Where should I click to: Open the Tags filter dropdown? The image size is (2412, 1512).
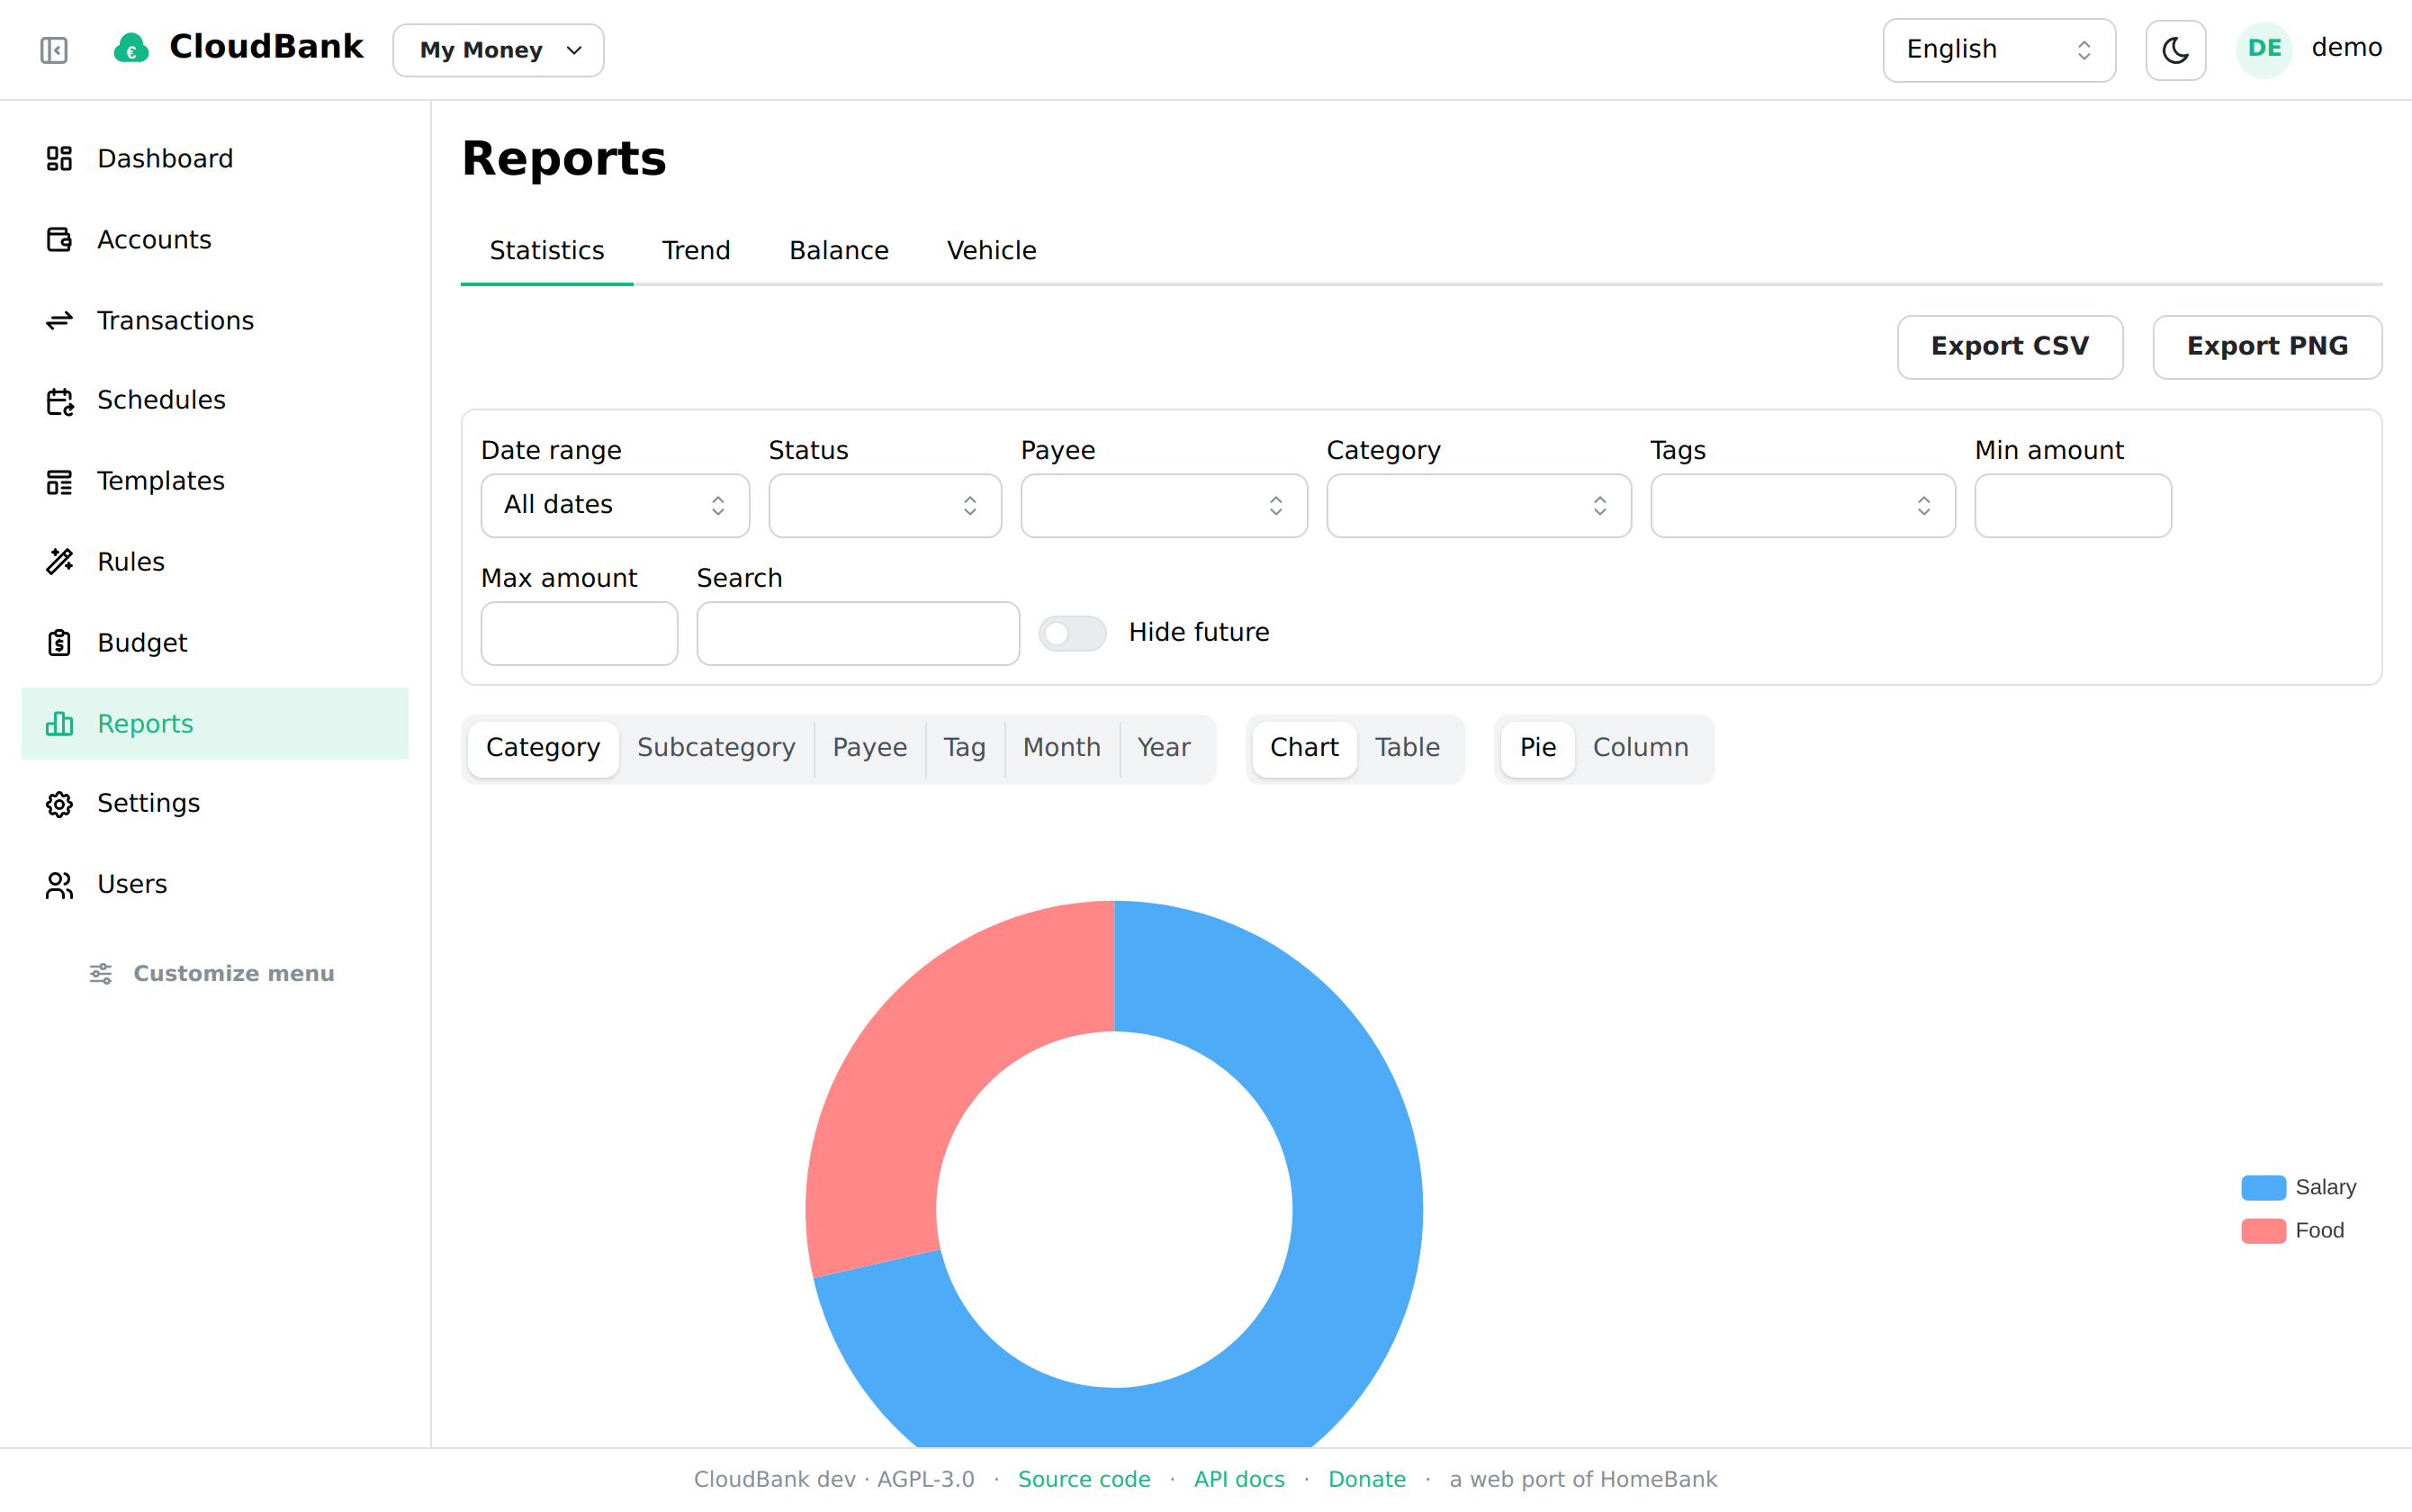coord(1803,505)
